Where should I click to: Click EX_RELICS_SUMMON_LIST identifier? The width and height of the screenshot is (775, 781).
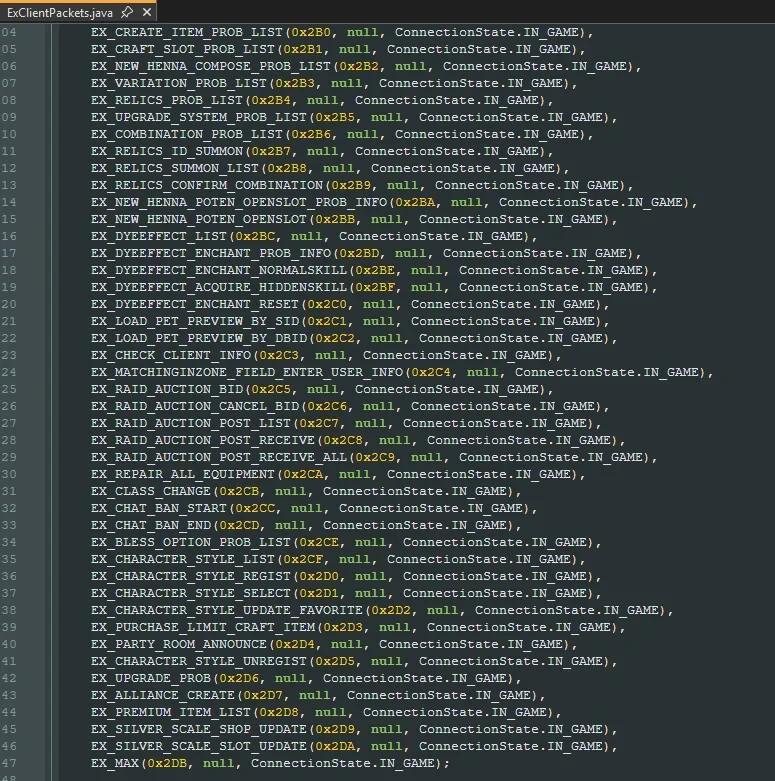[175, 168]
